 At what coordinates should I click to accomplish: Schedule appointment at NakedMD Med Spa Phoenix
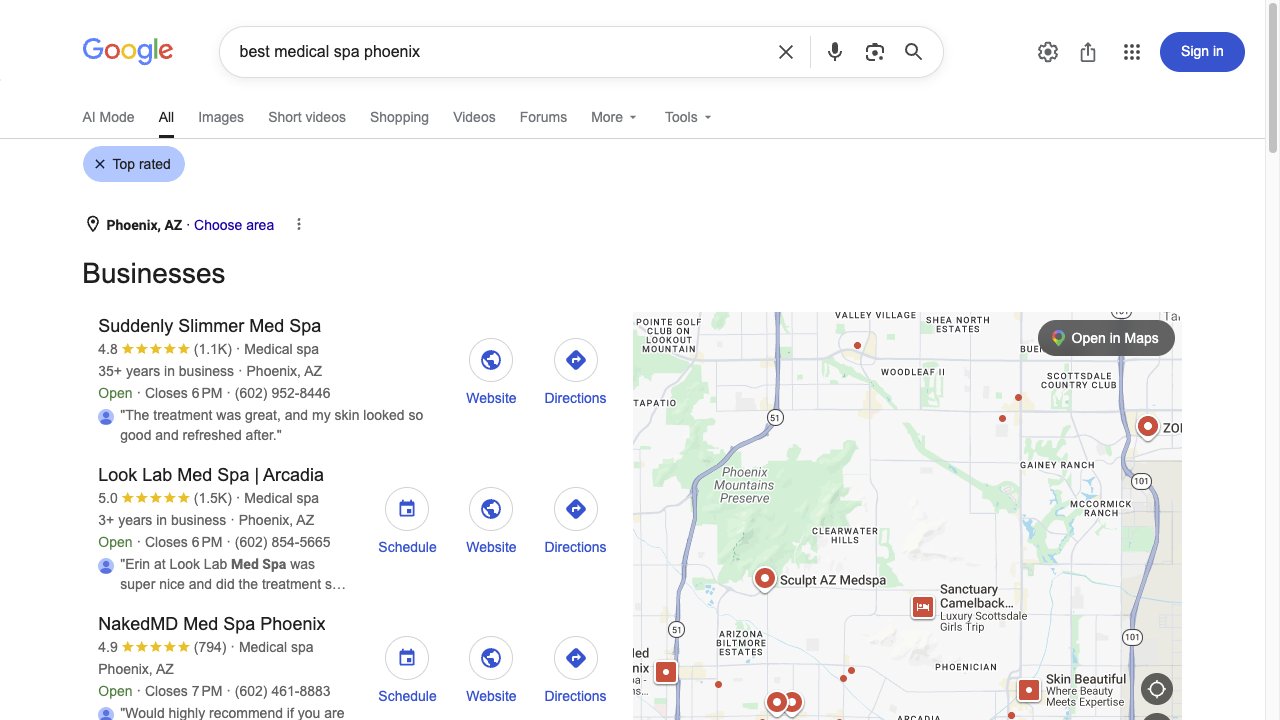[407, 670]
